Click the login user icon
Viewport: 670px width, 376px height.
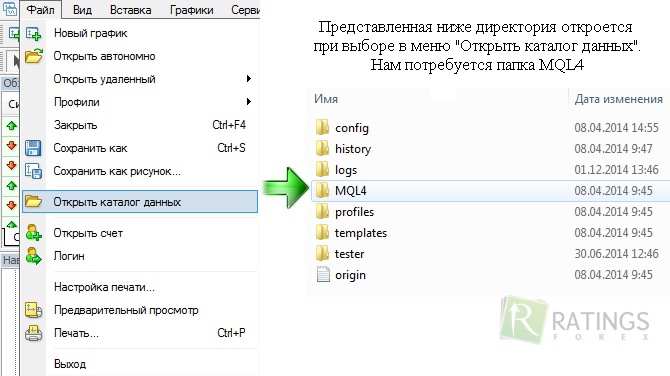[x=33, y=256]
